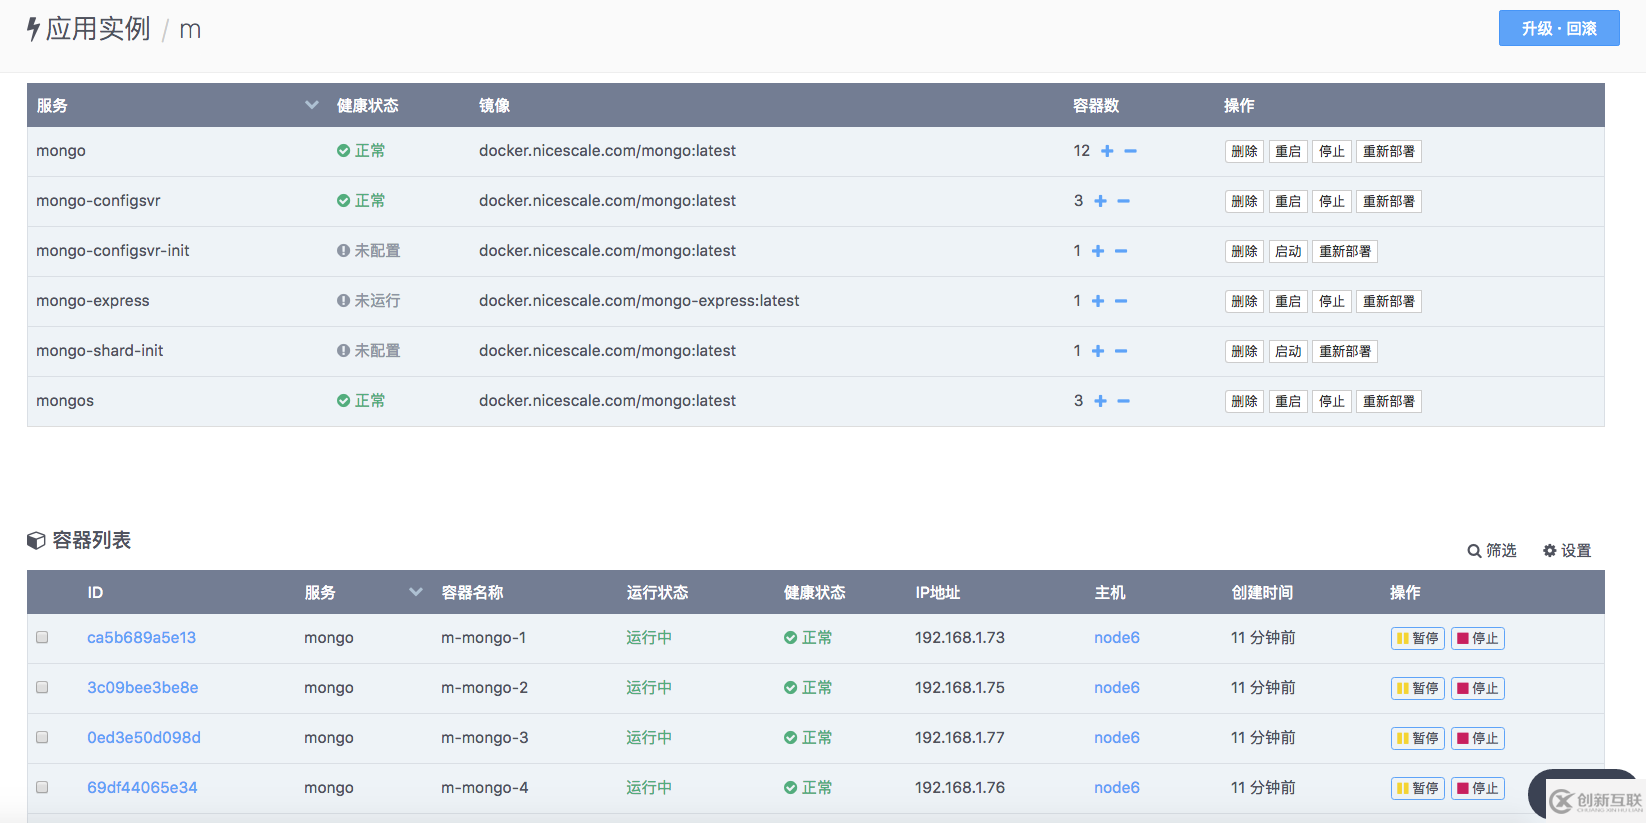Redeploy the mongo-shard-init service (重新部署)
The width and height of the screenshot is (1646, 823).
1344,351
